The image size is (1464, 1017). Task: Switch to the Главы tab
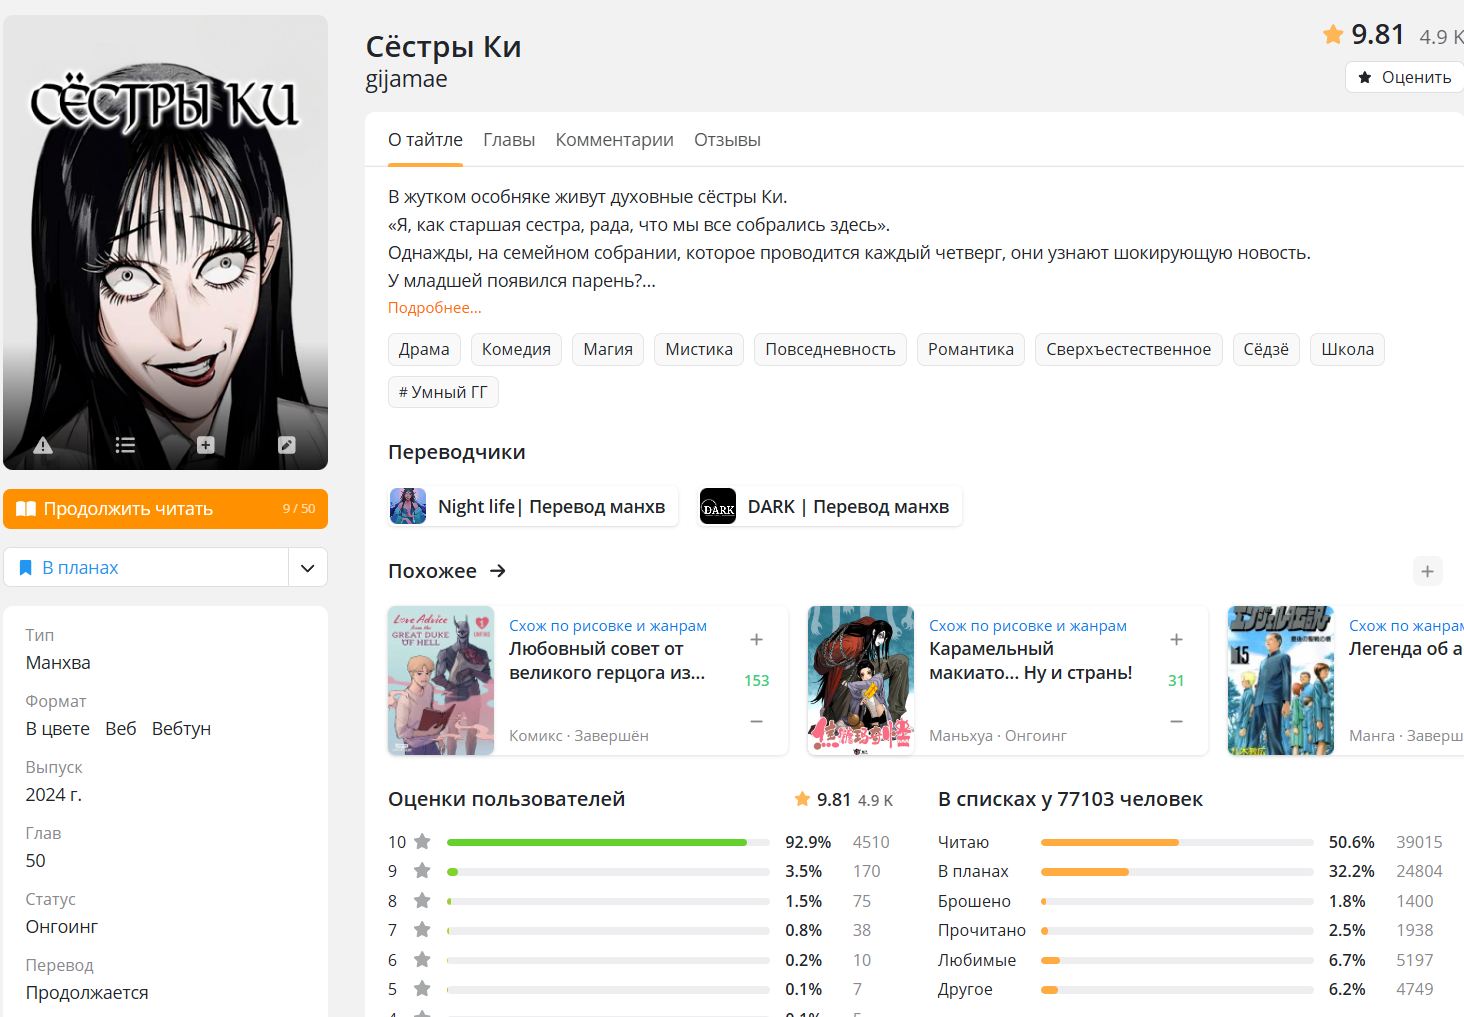509,140
